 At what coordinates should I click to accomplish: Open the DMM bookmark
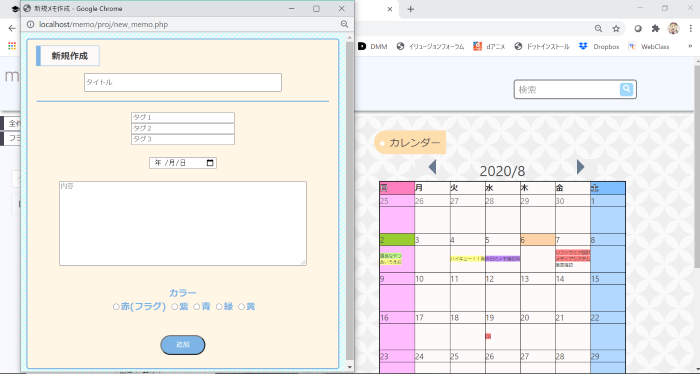click(373, 46)
